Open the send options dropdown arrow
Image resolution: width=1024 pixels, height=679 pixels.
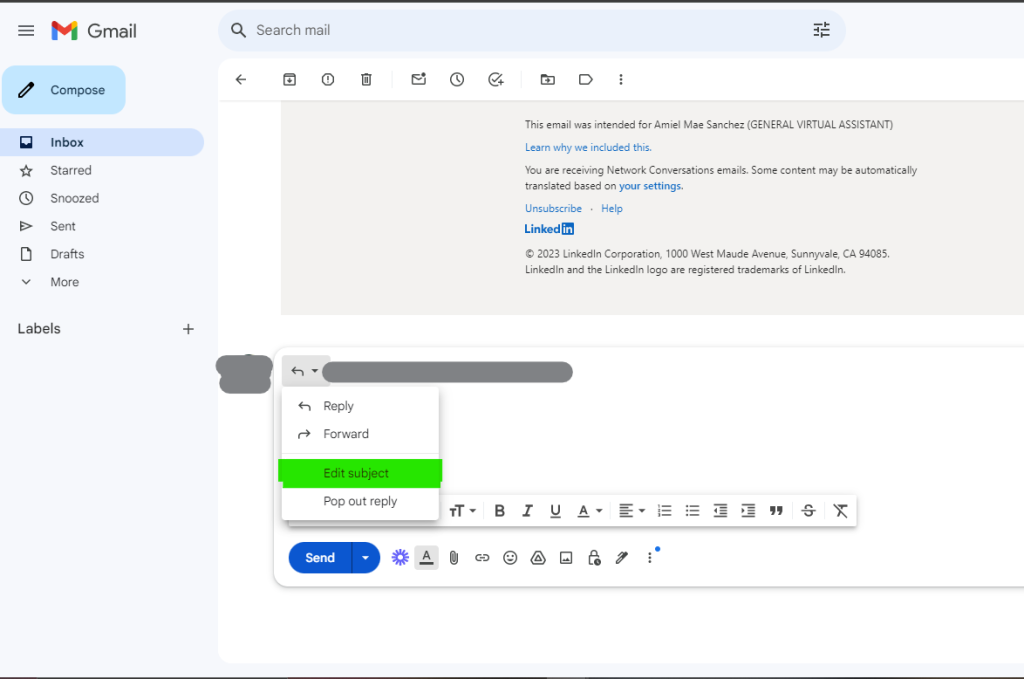(x=366, y=558)
